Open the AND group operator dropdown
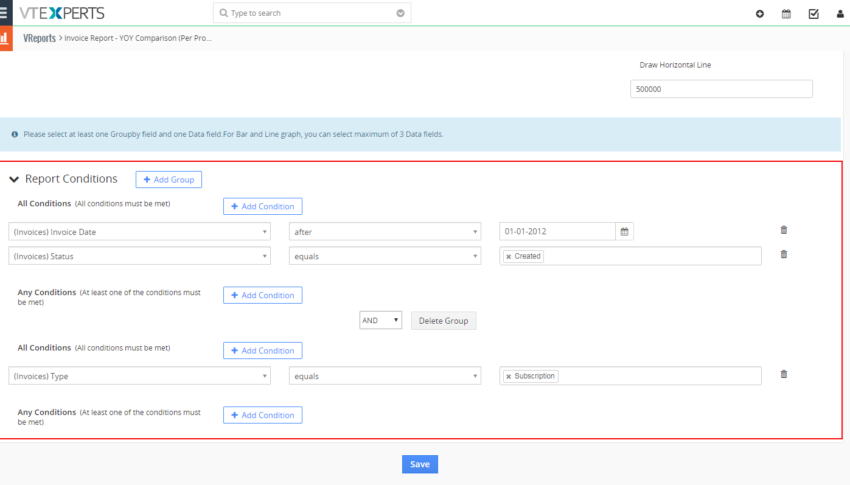Screen dimensions: 850x485 tap(381, 320)
